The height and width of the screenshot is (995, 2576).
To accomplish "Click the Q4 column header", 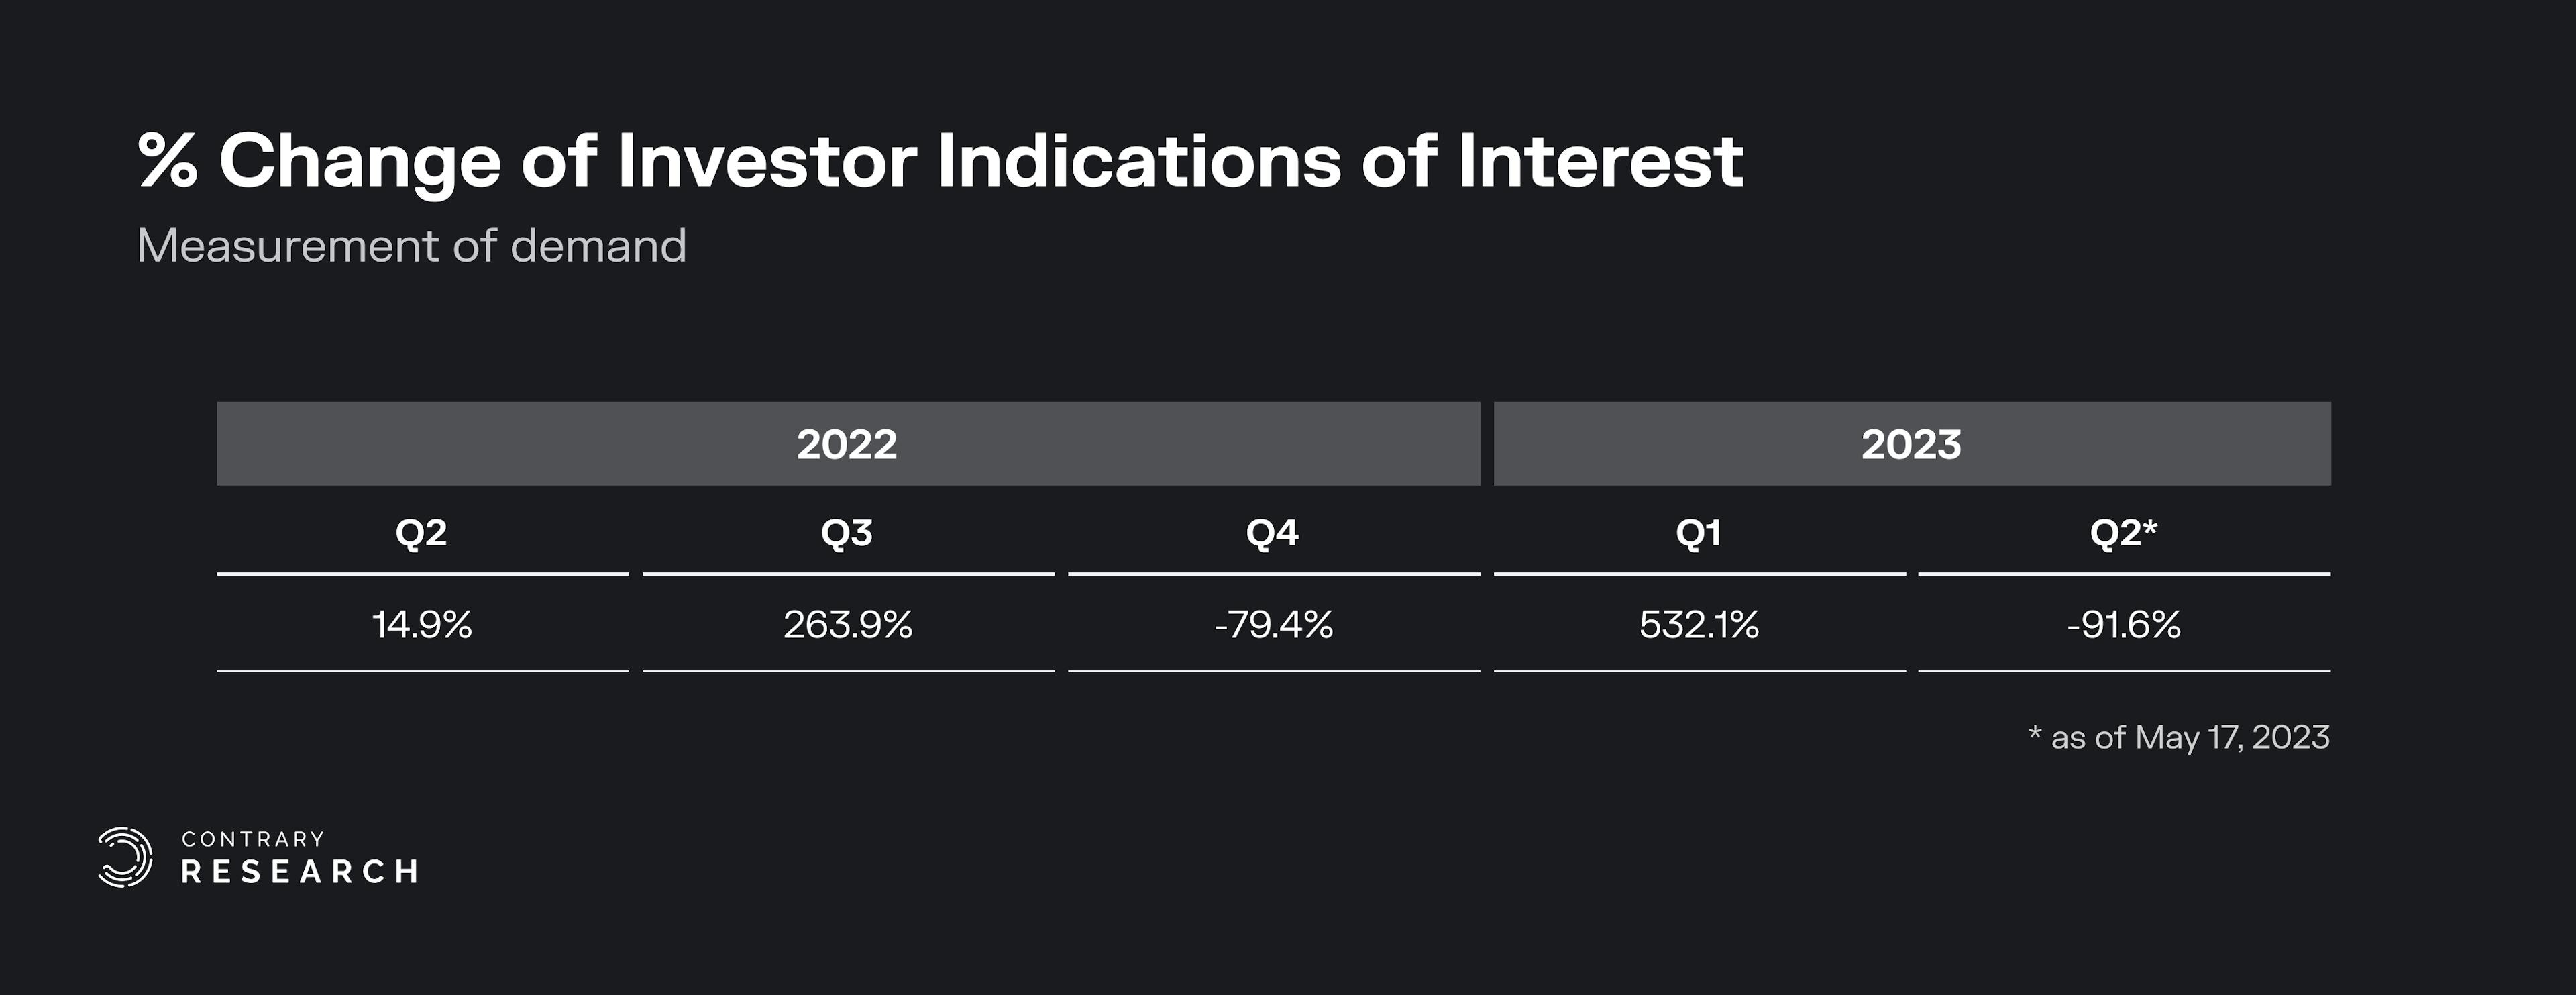I will (1272, 533).
